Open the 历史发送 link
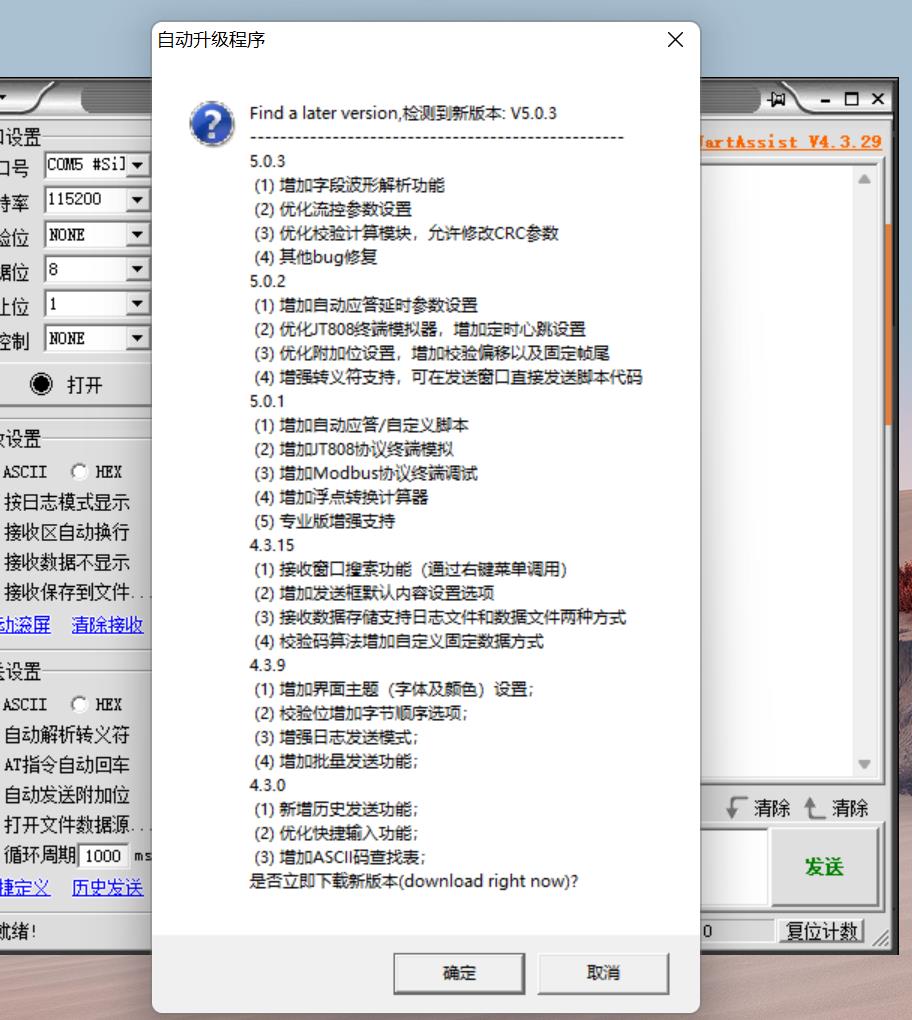 click(107, 887)
